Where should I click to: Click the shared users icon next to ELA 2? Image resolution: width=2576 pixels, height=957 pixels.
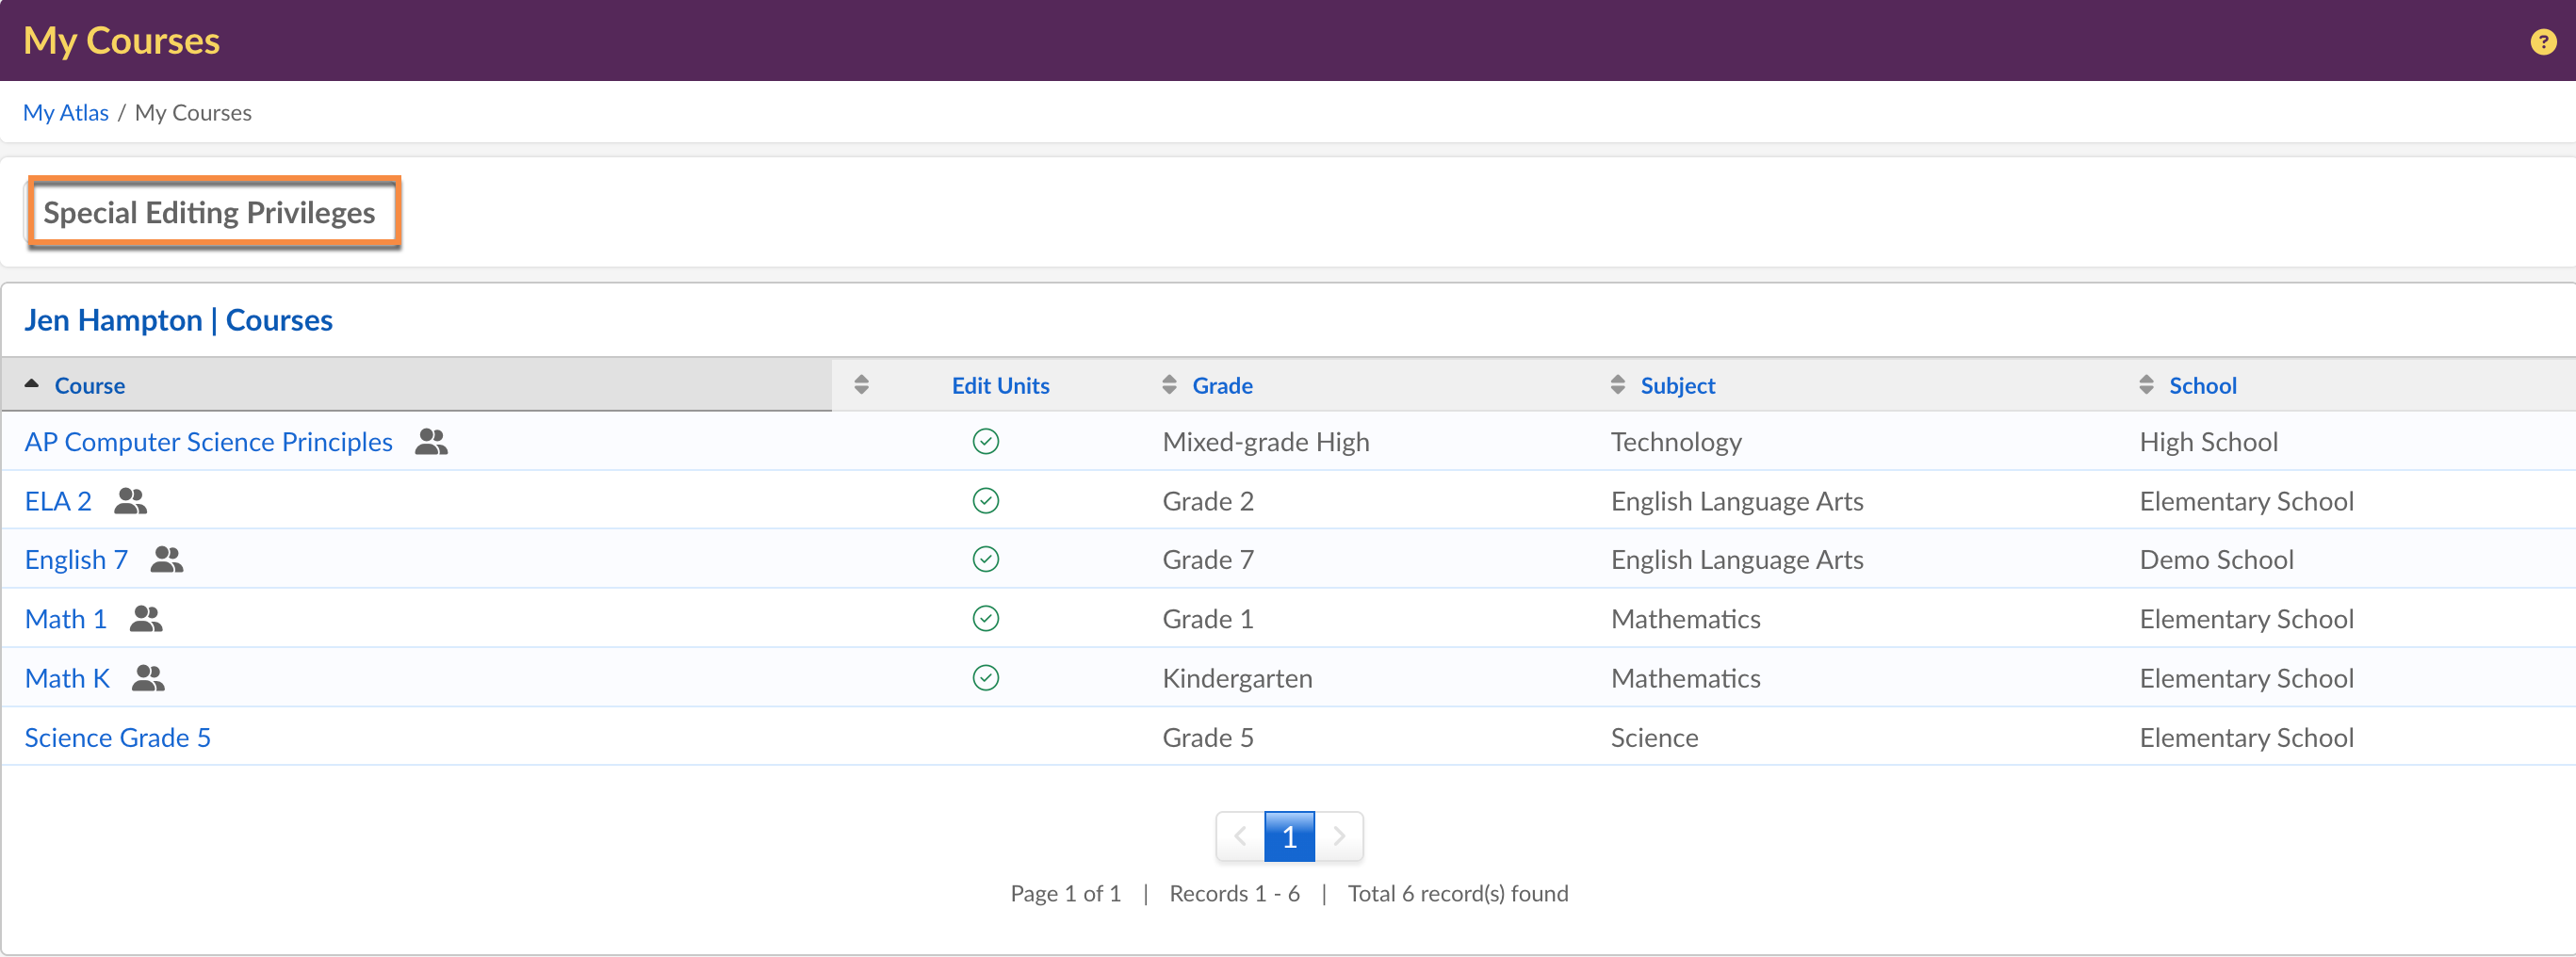pyautogui.click(x=130, y=501)
